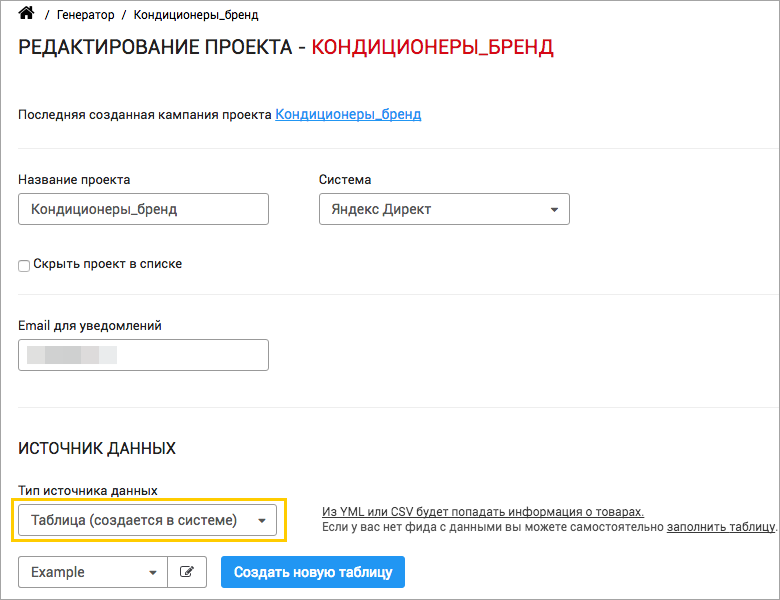The image size is (780, 600).
Task: Follow the заполнить таблицу link
Action: coord(720,526)
